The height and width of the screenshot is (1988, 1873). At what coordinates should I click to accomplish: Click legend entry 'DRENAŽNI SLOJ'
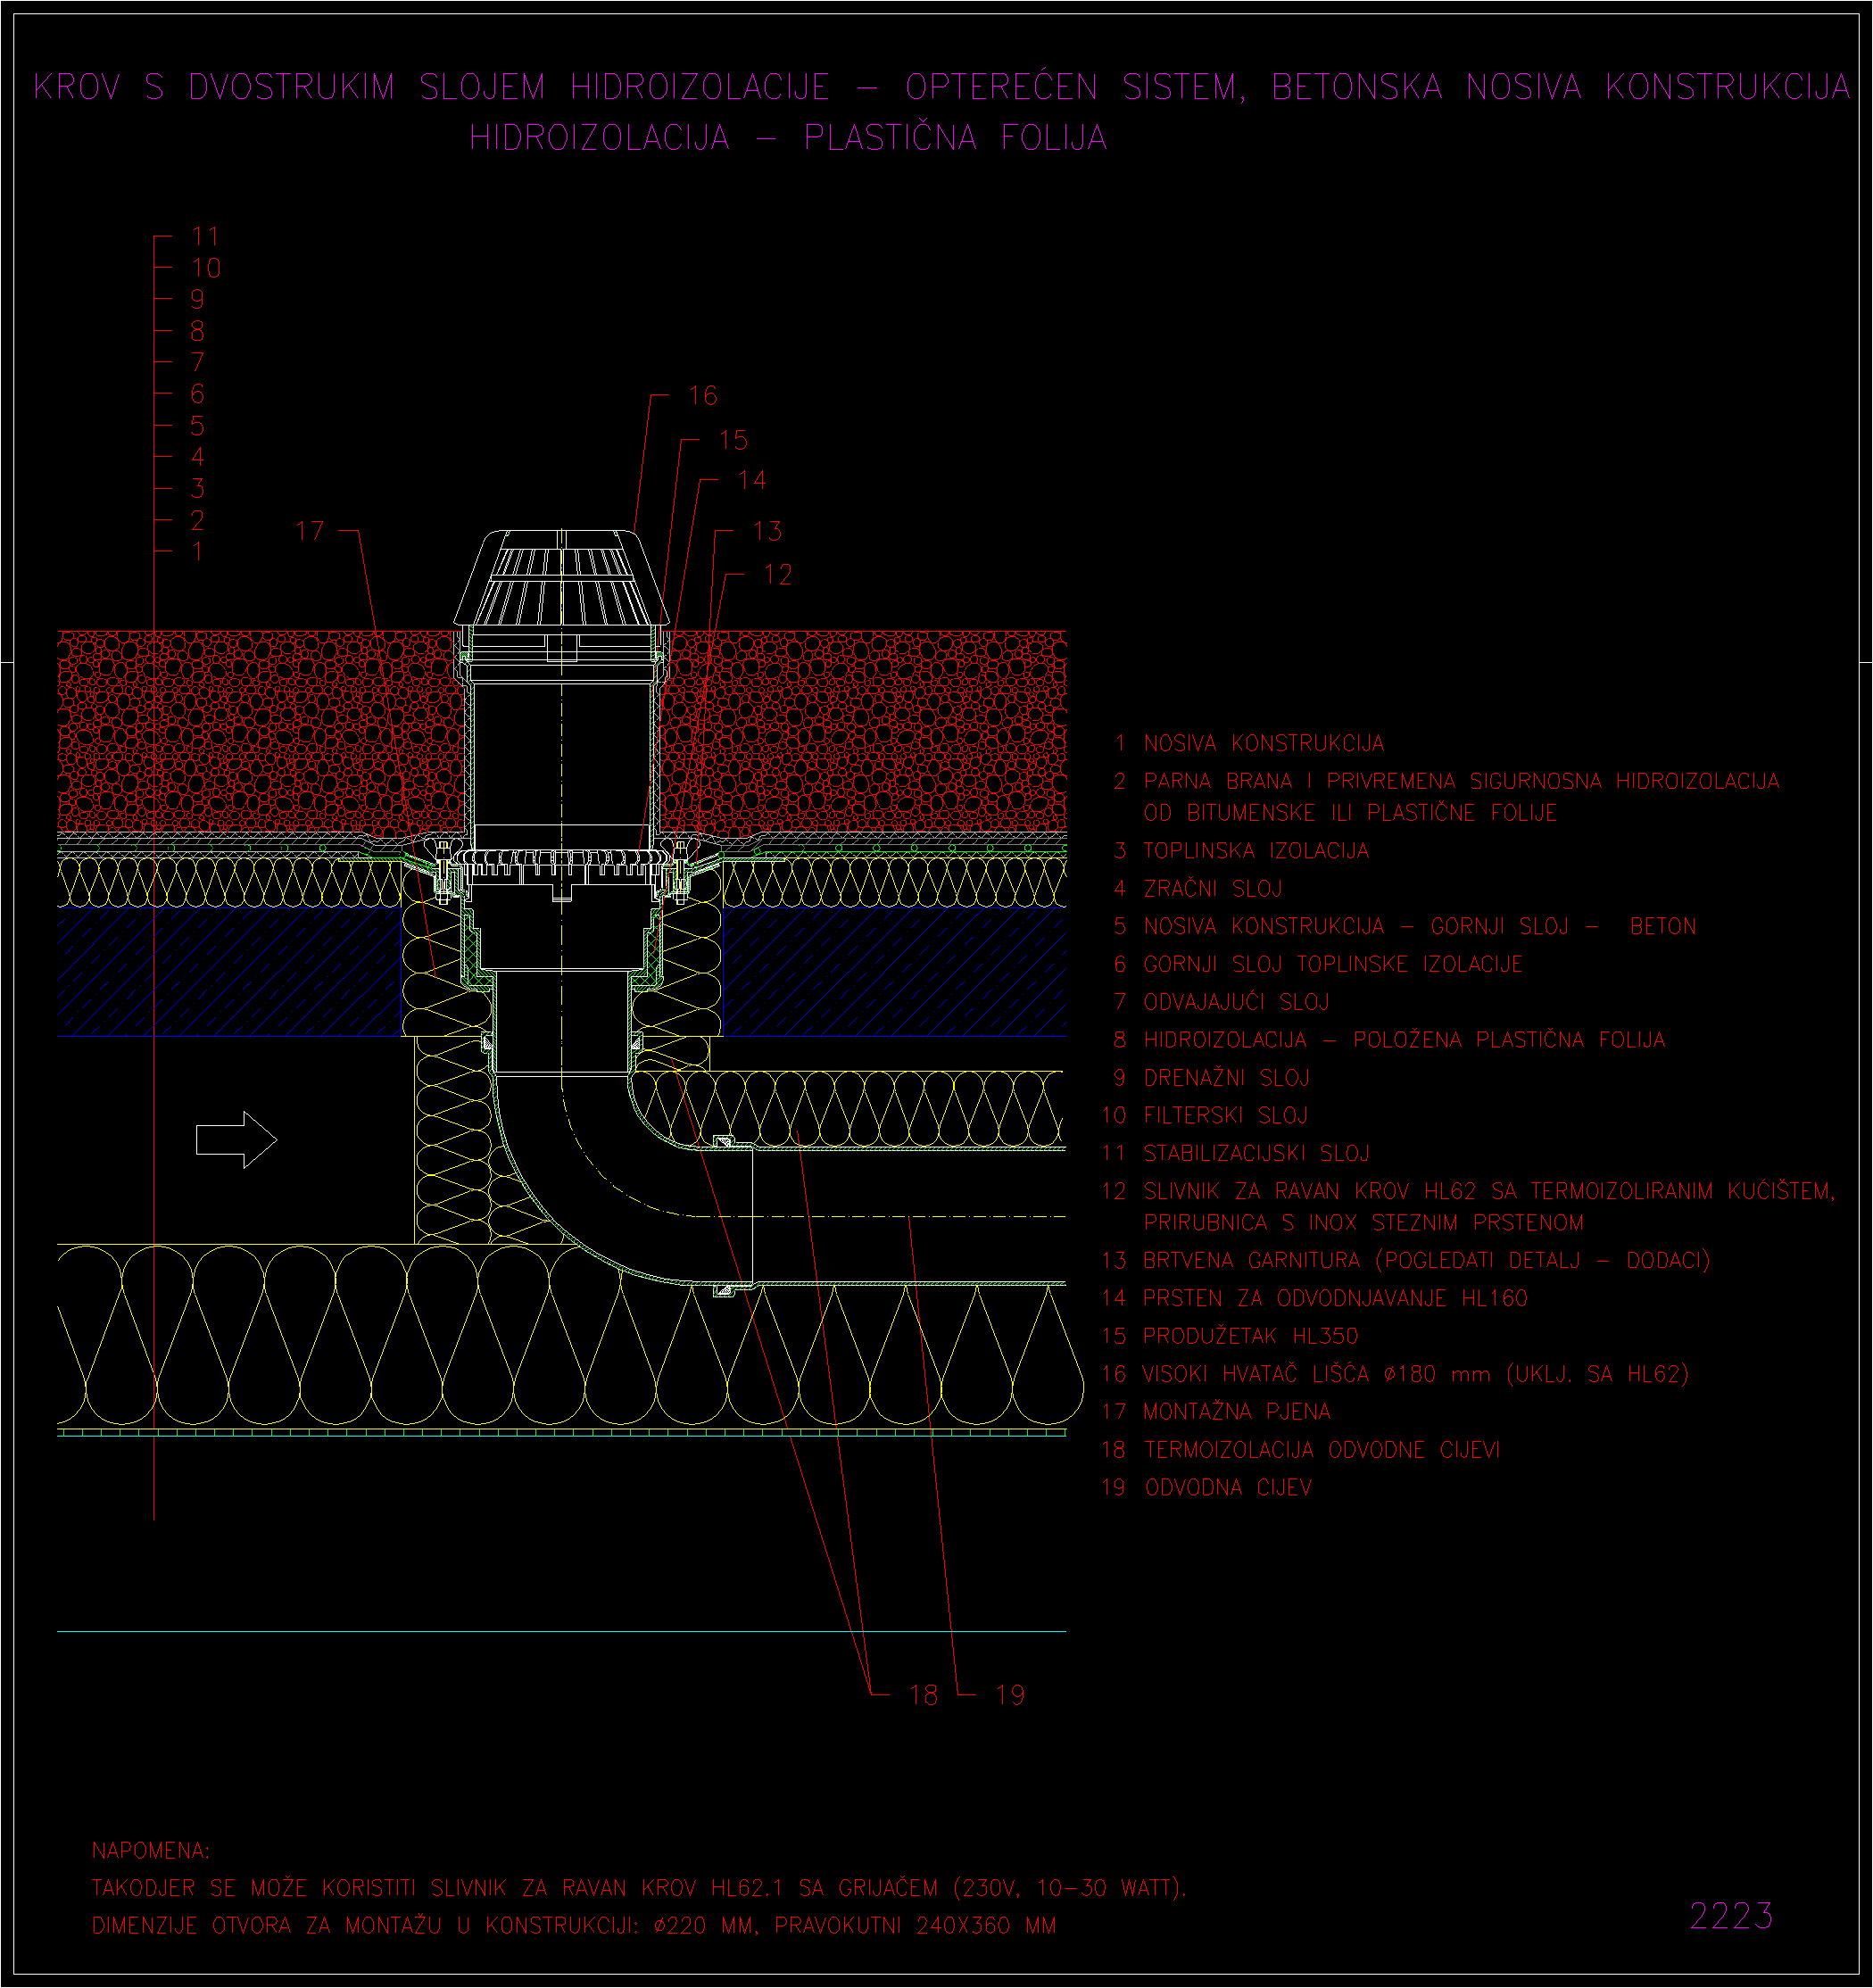(1227, 1077)
